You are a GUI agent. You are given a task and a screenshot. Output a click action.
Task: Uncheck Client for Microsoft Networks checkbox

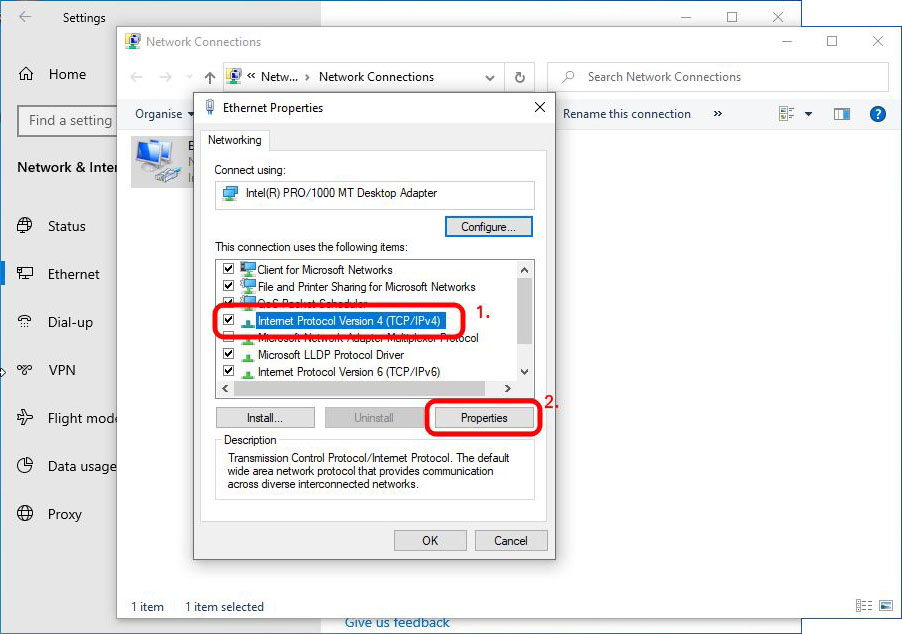(x=229, y=270)
